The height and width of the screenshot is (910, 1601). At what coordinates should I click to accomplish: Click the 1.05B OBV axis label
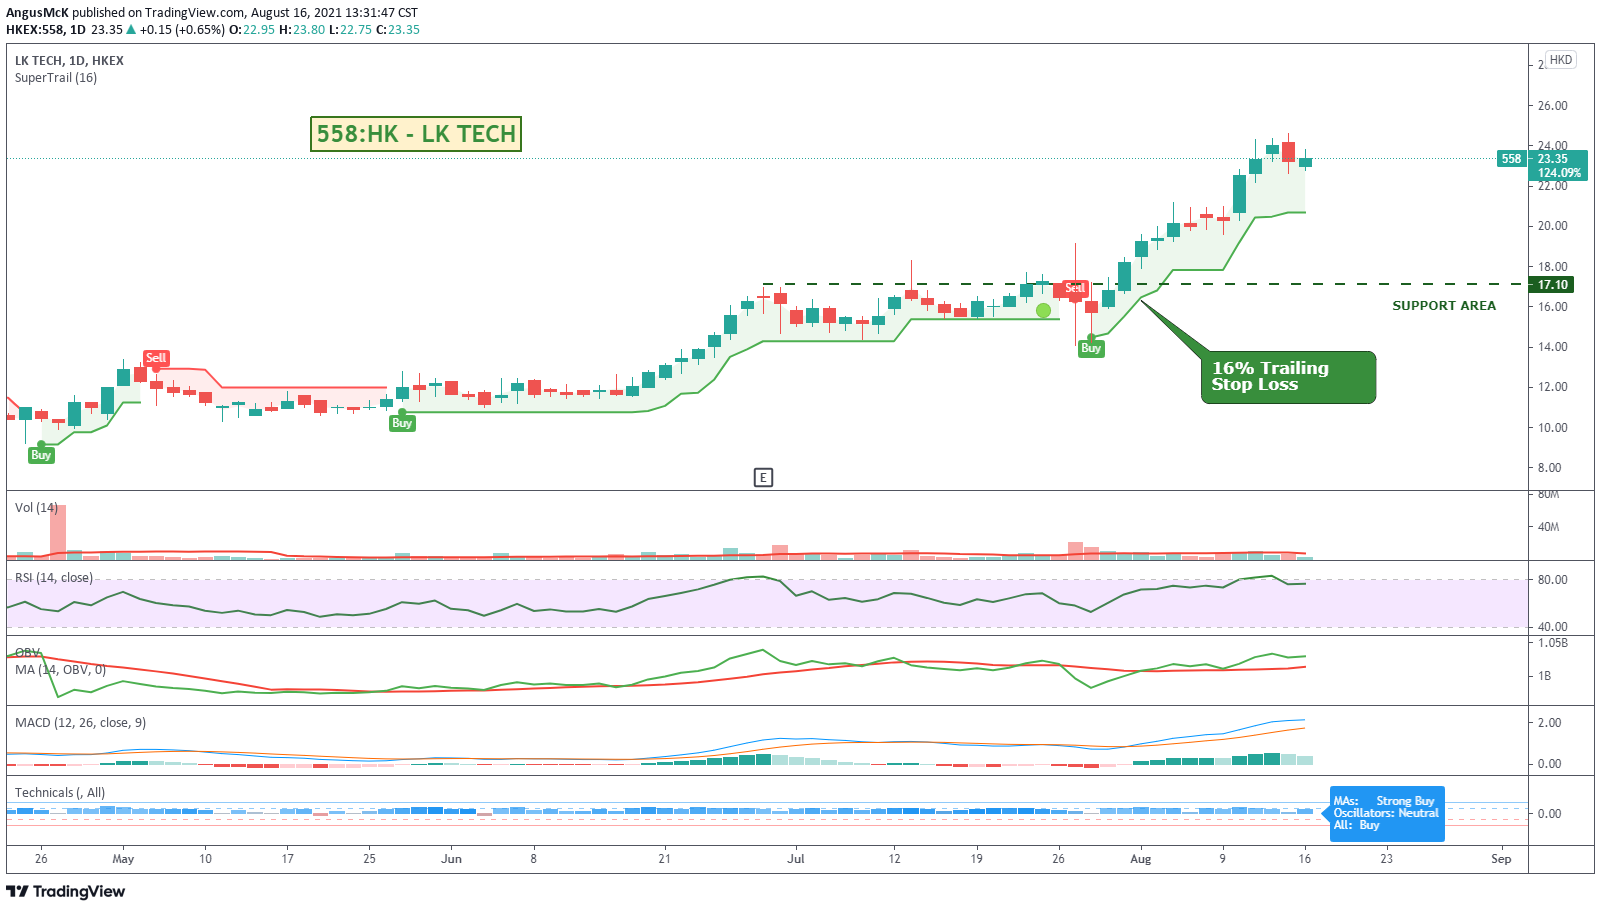click(1553, 643)
